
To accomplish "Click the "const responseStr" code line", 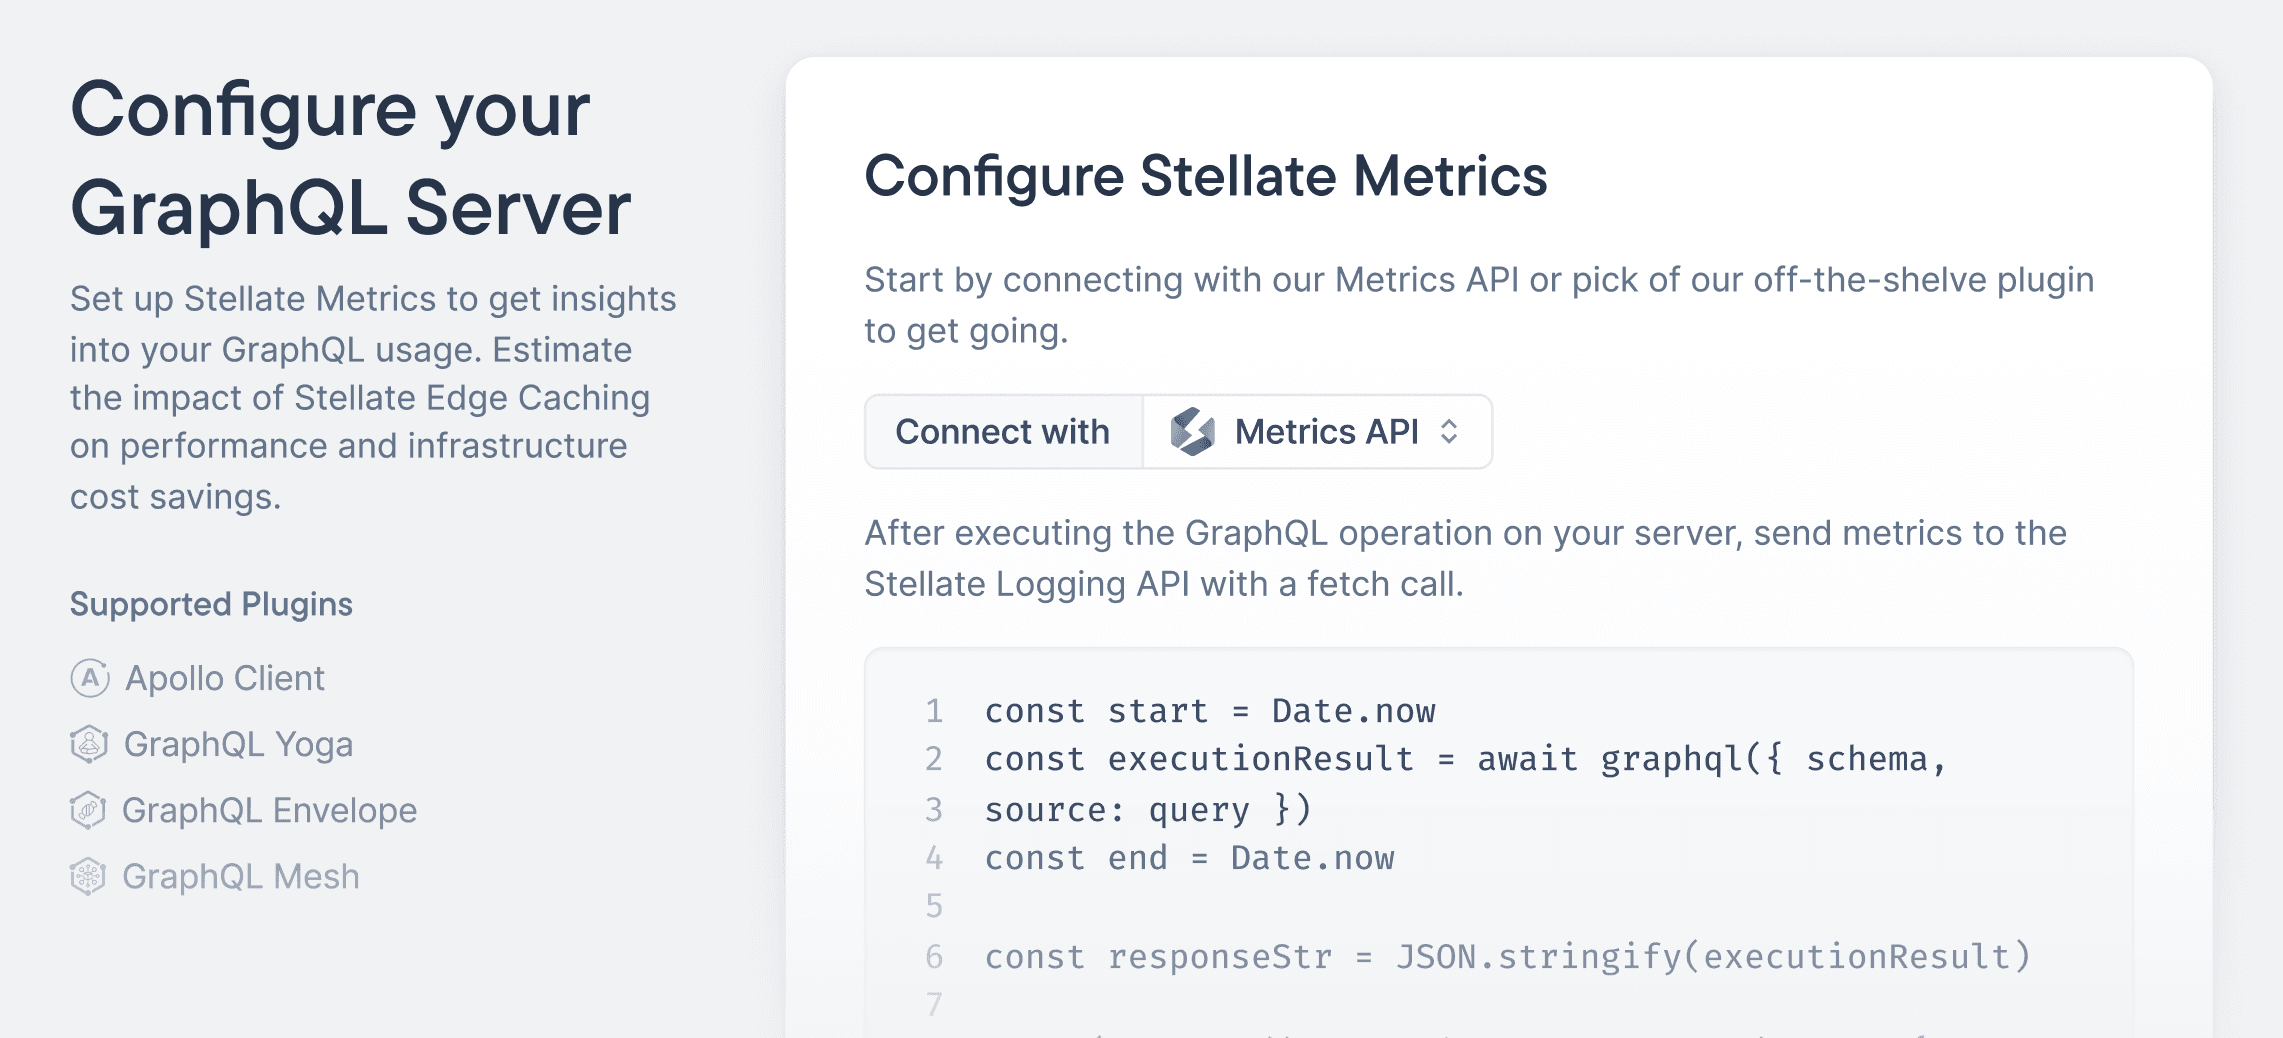I will pyautogui.click(x=1507, y=957).
